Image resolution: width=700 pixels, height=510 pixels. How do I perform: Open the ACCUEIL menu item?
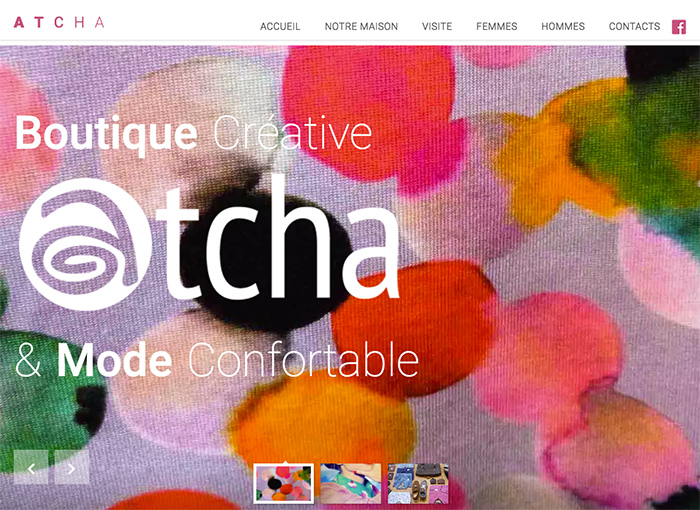tap(280, 27)
